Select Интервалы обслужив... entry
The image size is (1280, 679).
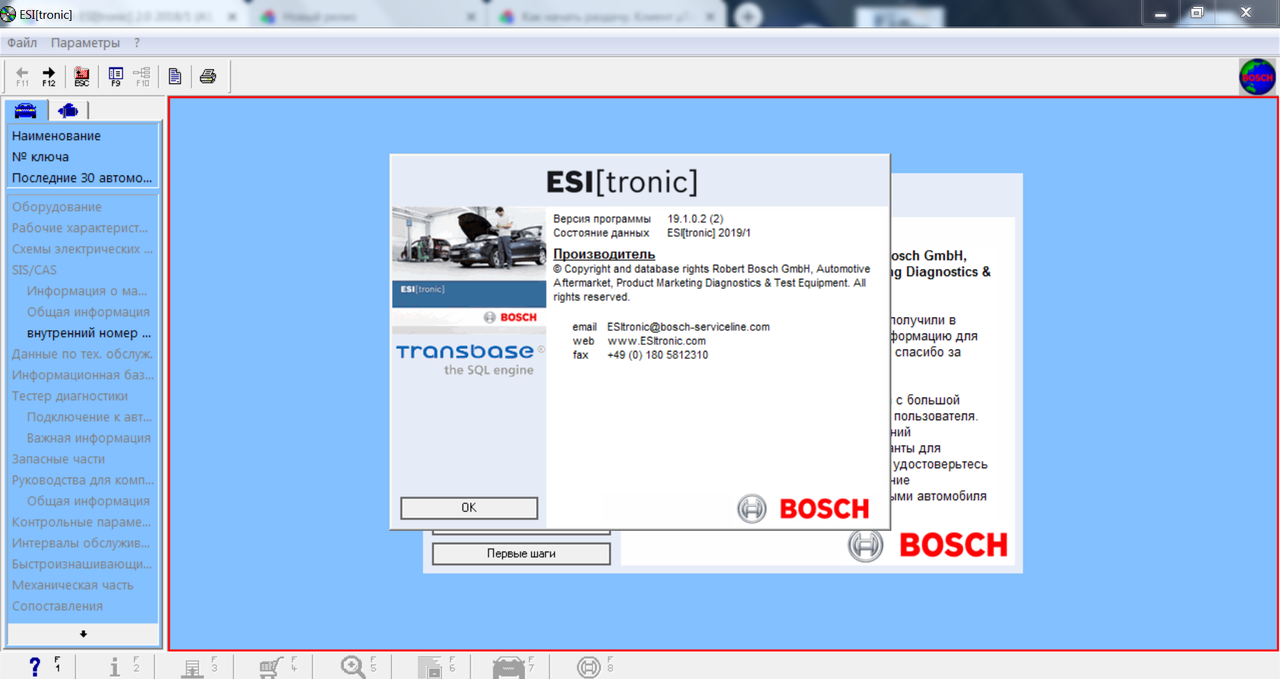83,543
